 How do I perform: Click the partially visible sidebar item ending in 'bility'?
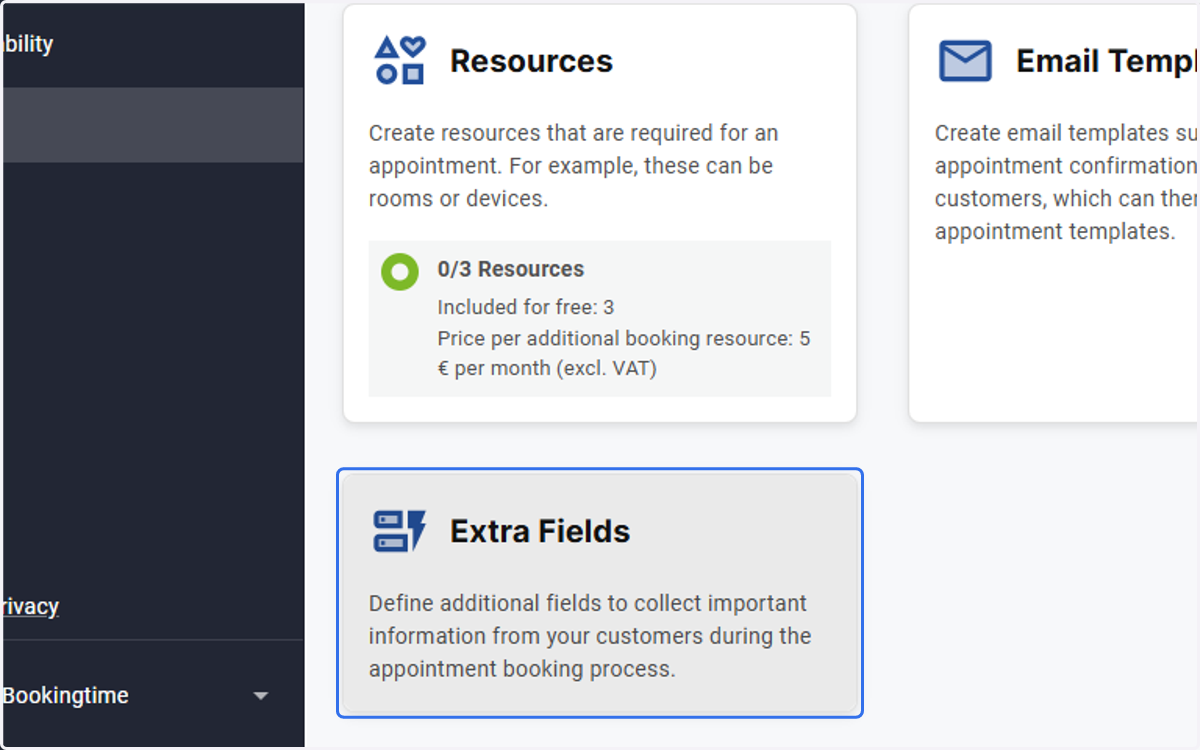coord(27,44)
